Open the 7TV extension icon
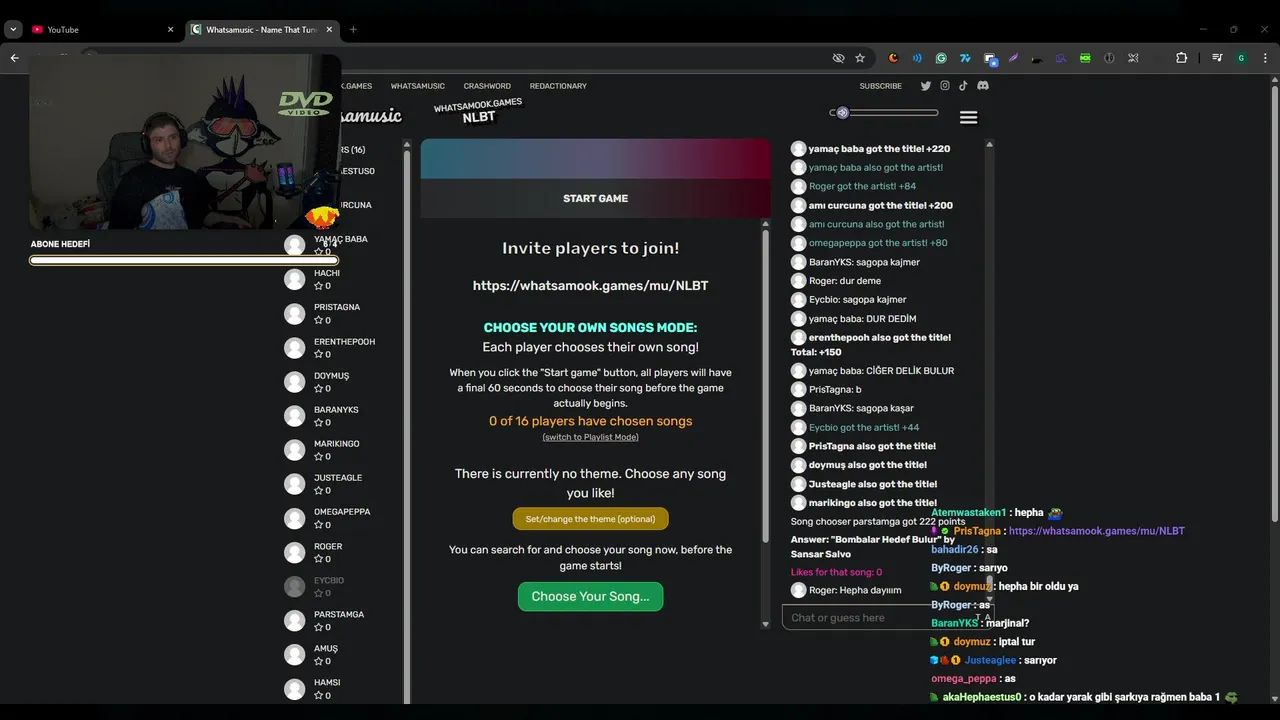Image resolution: width=1280 pixels, height=720 pixels. coord(965,58)
